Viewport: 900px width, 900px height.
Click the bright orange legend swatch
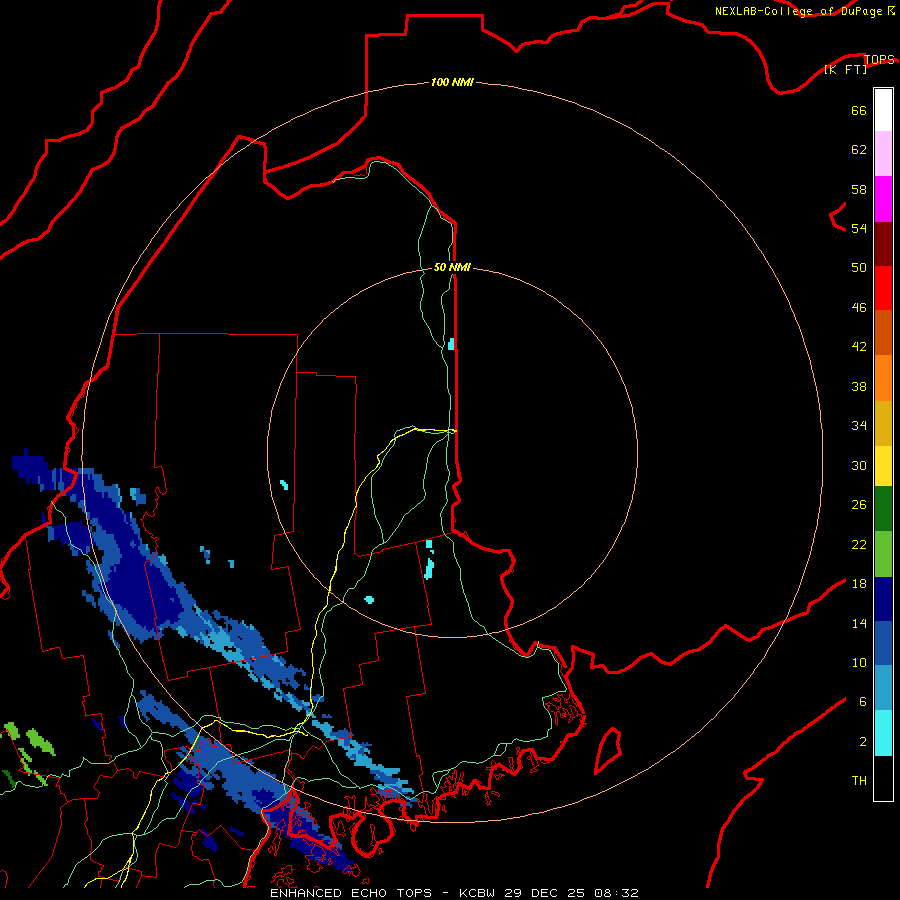(883, 378)
